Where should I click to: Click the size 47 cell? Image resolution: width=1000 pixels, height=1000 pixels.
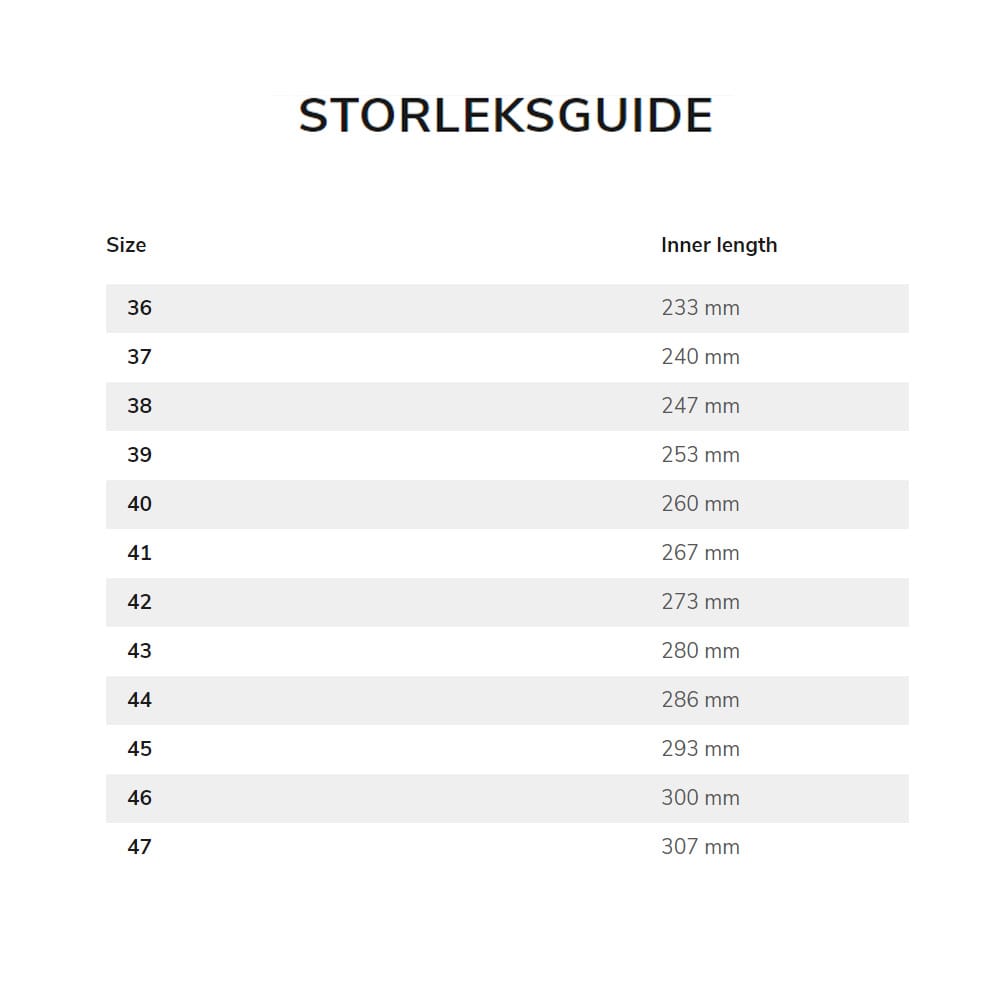pyautogui.click(x=140, y=847)
